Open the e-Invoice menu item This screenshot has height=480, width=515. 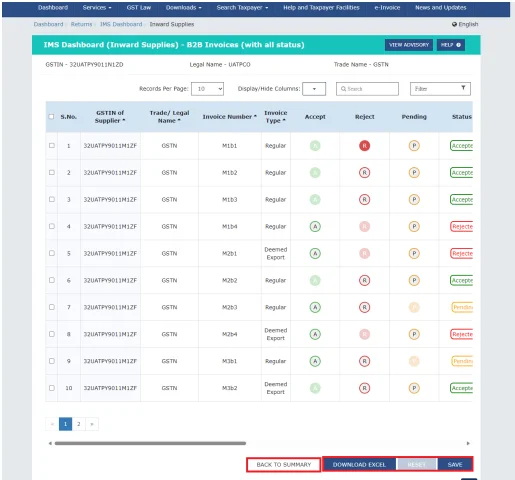(x=387, y=8)
